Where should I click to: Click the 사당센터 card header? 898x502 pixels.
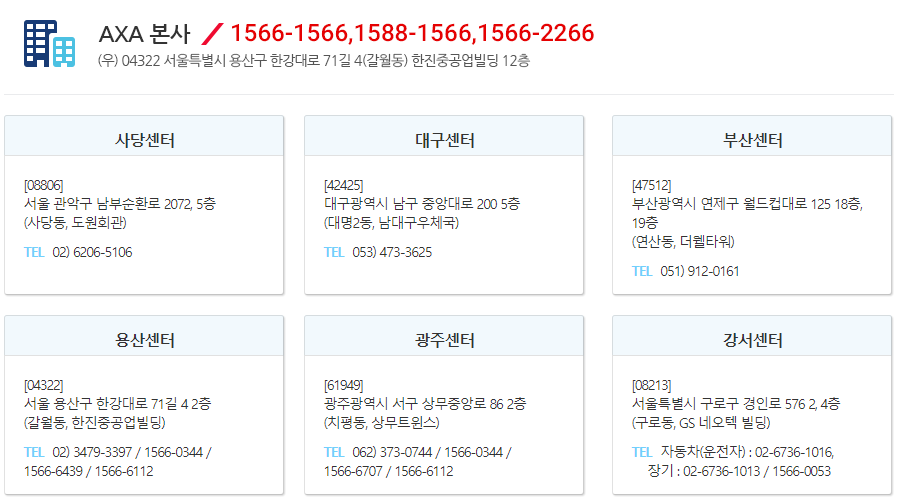144,136
